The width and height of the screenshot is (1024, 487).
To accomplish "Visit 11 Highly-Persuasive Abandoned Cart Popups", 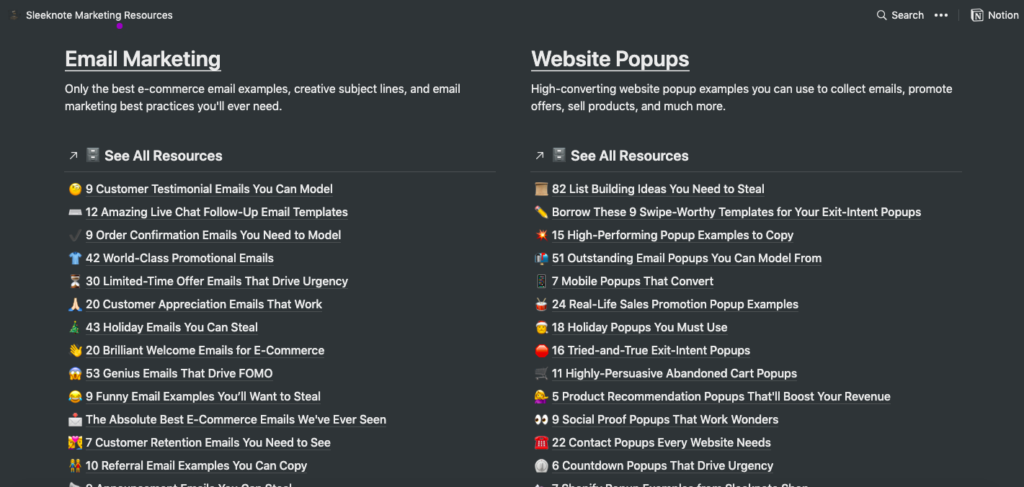I will click(x=674, y=373).
